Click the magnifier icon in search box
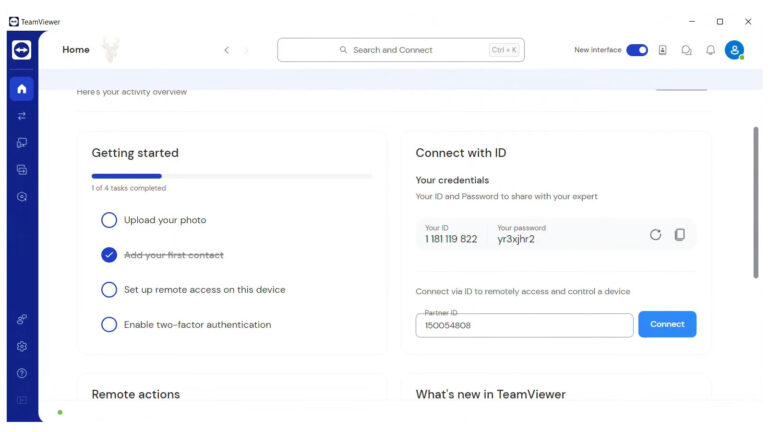Image resolution: width=768 pixels, height=432 pixels. point(343,50)
